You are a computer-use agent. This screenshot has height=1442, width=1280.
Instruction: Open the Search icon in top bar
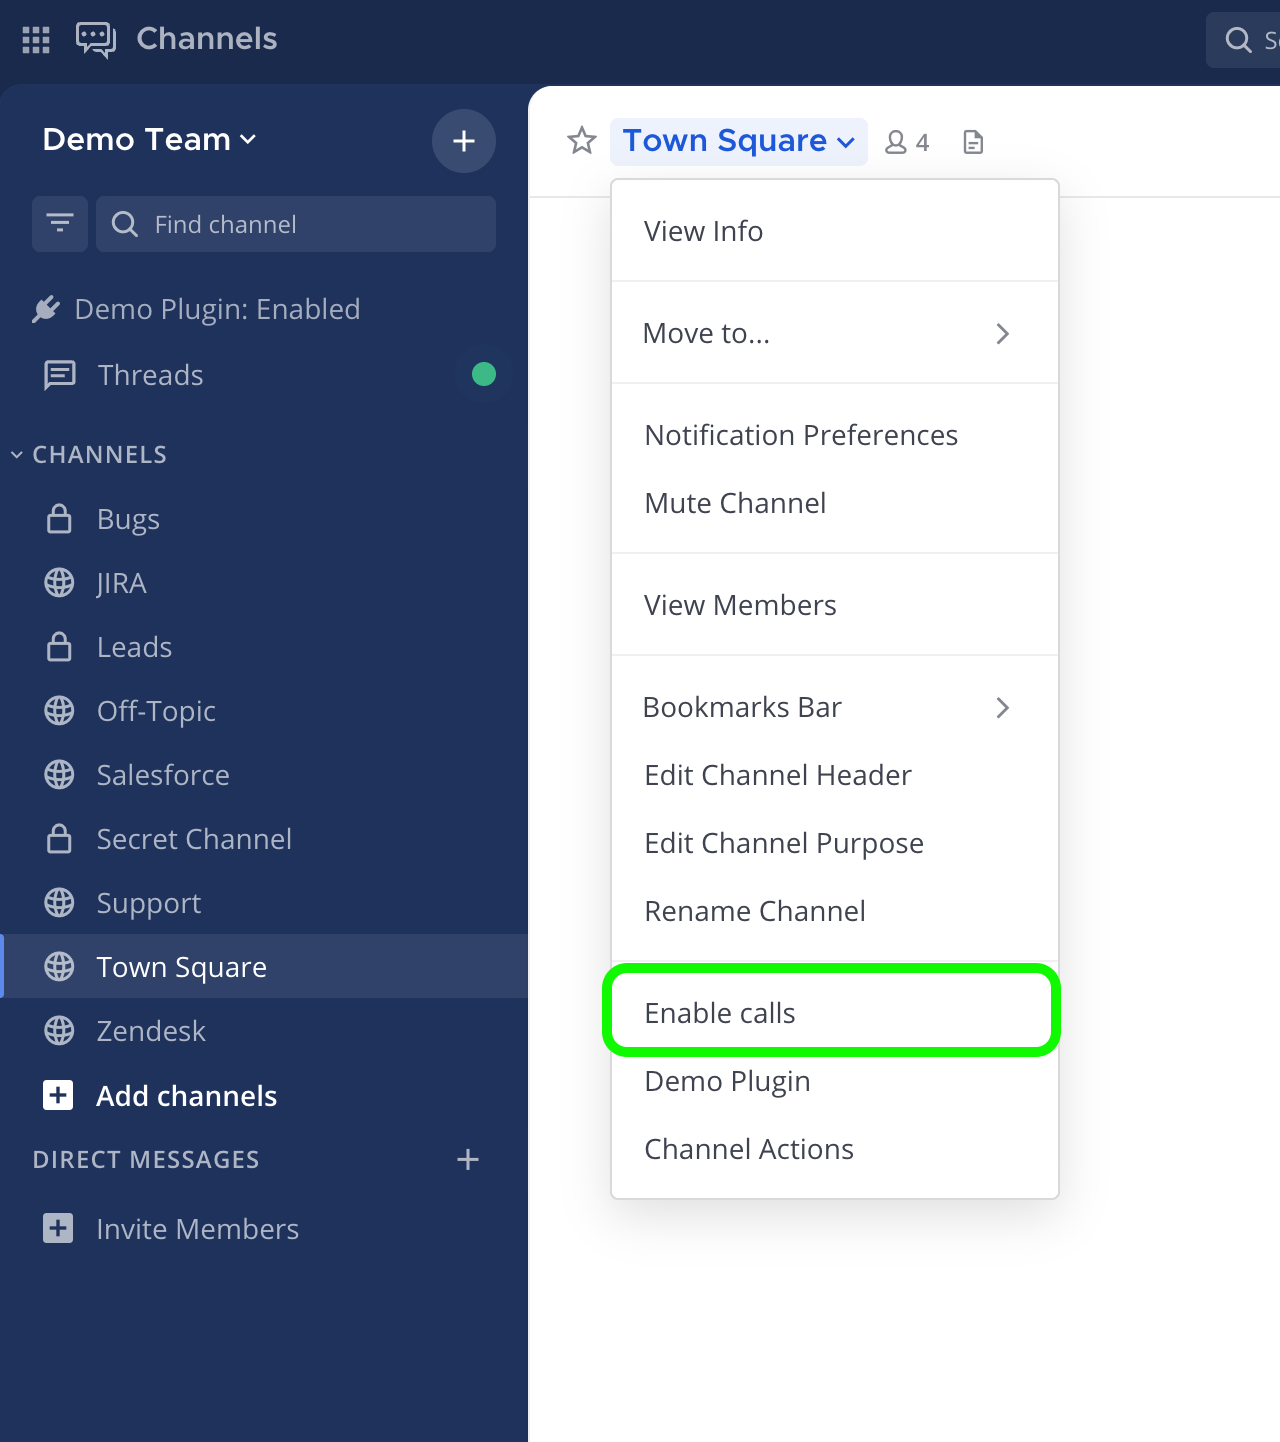(x=1240, y=39)
